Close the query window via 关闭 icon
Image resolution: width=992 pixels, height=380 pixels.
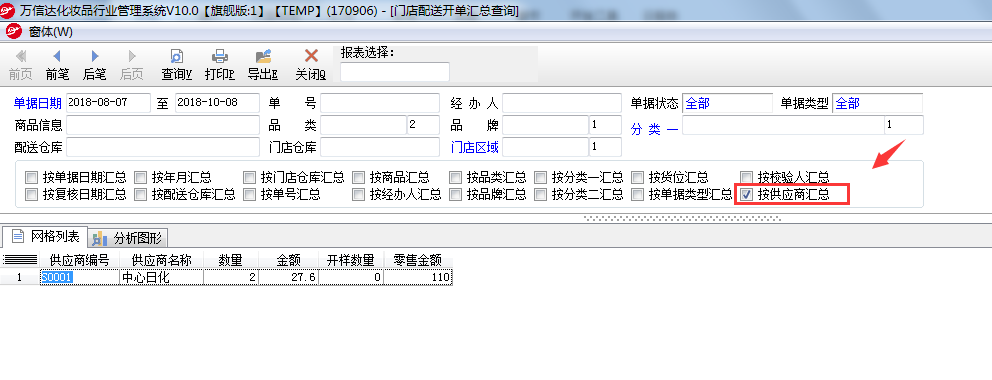(x=311, y=56)
